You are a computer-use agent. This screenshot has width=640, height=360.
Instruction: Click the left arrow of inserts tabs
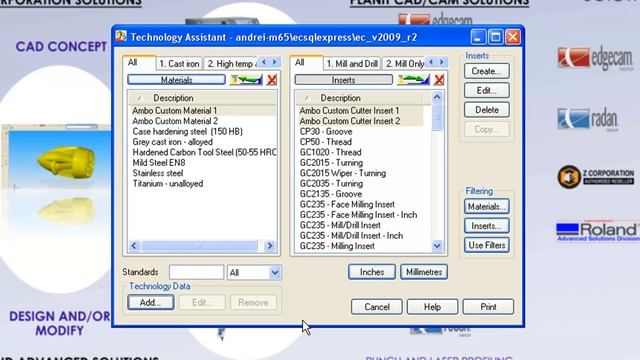(431, 62)
